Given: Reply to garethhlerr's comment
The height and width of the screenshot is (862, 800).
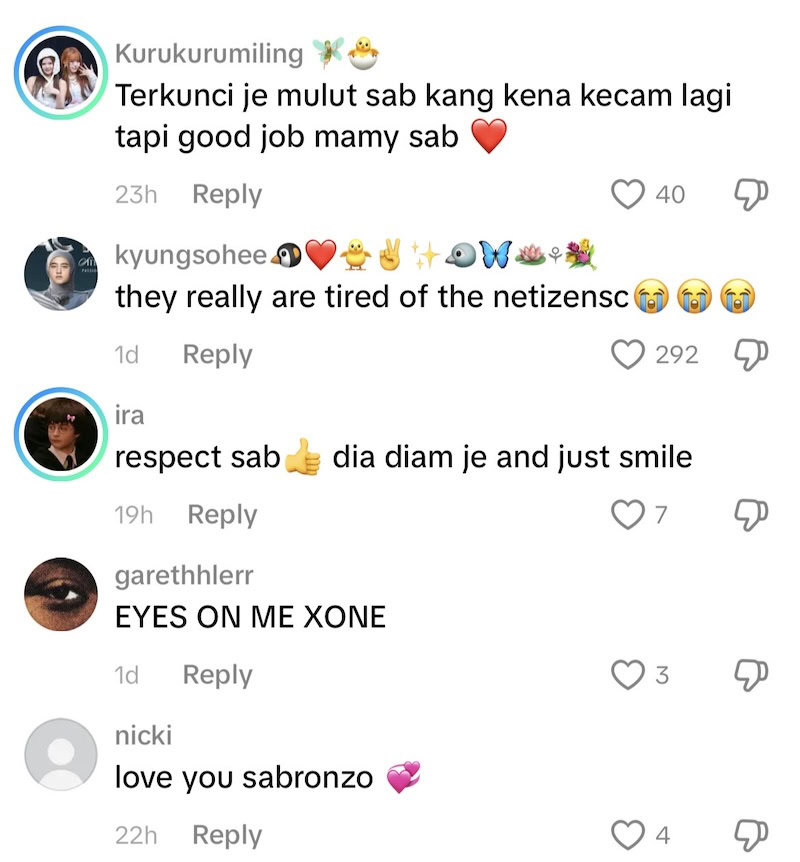Looking at the screenshot, I should (218, 675).
